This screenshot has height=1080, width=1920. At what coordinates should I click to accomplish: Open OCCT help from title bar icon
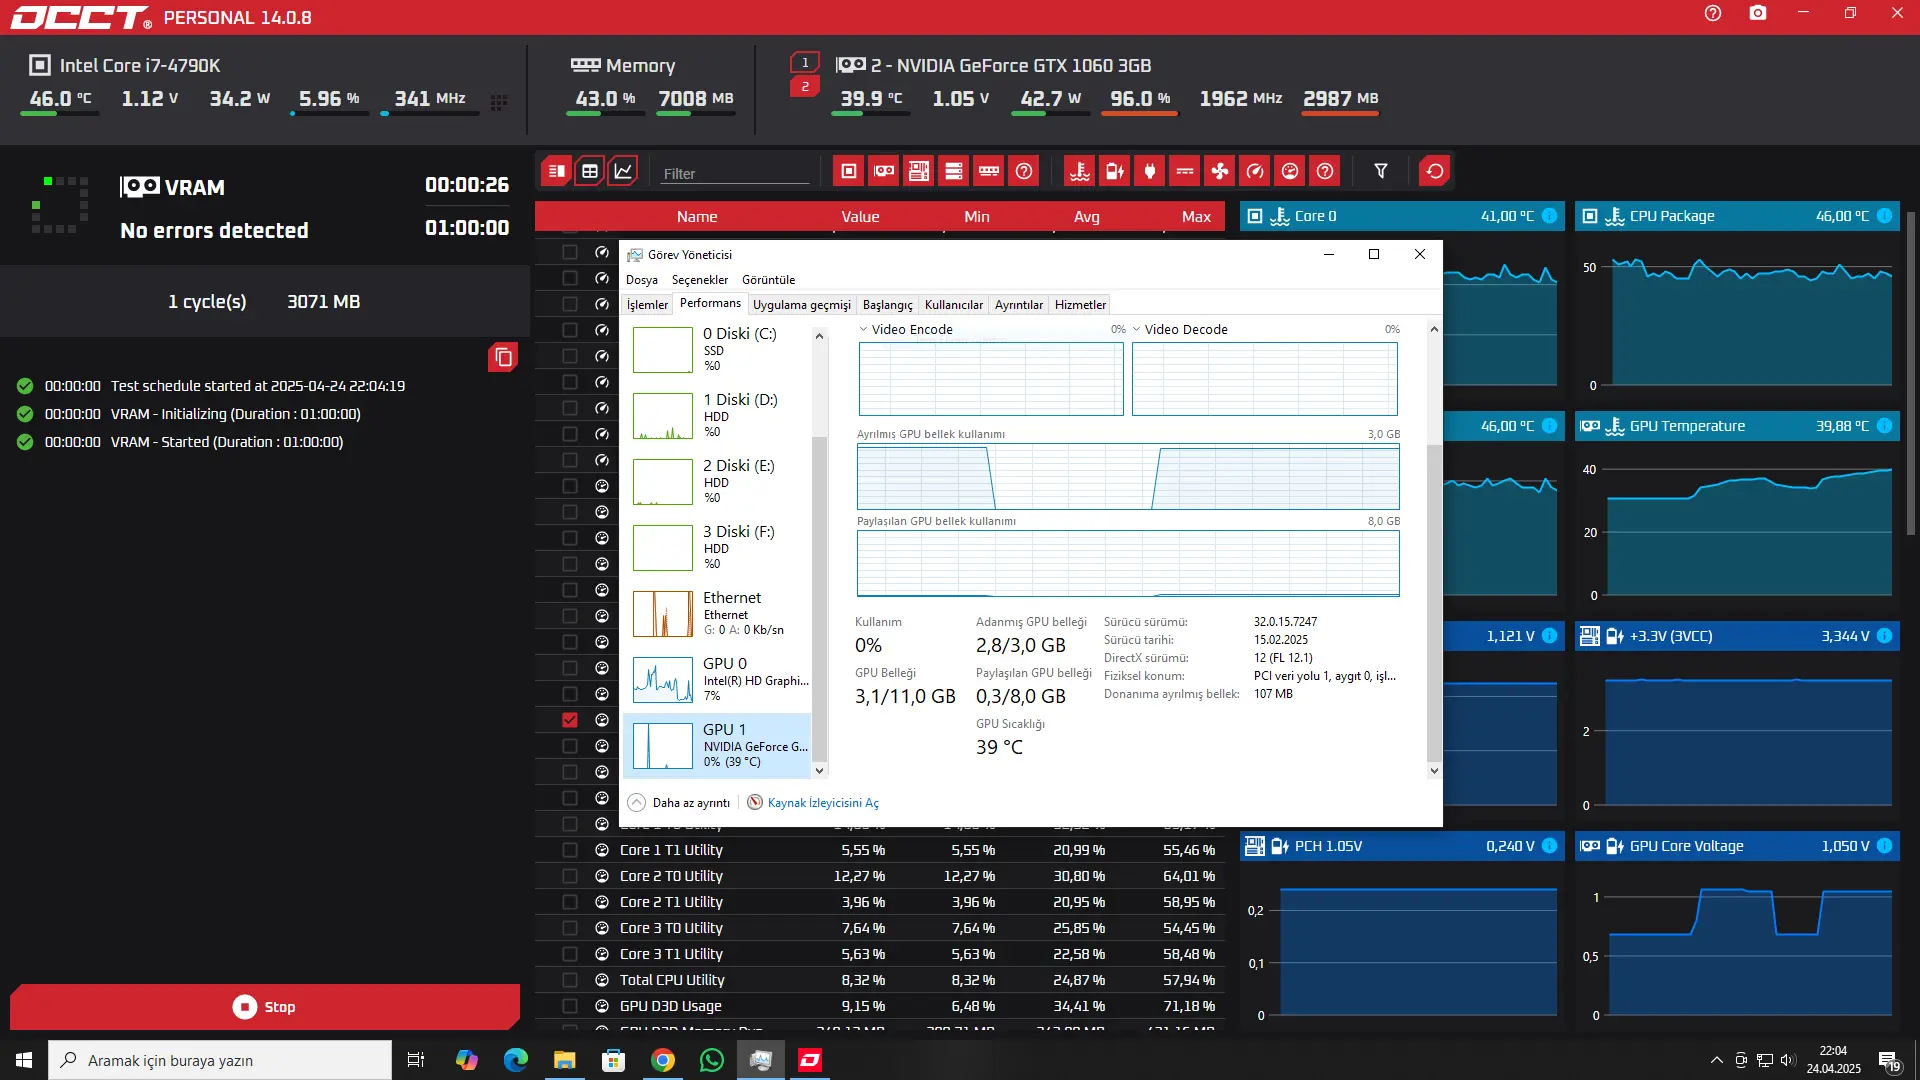point(1713,13)
